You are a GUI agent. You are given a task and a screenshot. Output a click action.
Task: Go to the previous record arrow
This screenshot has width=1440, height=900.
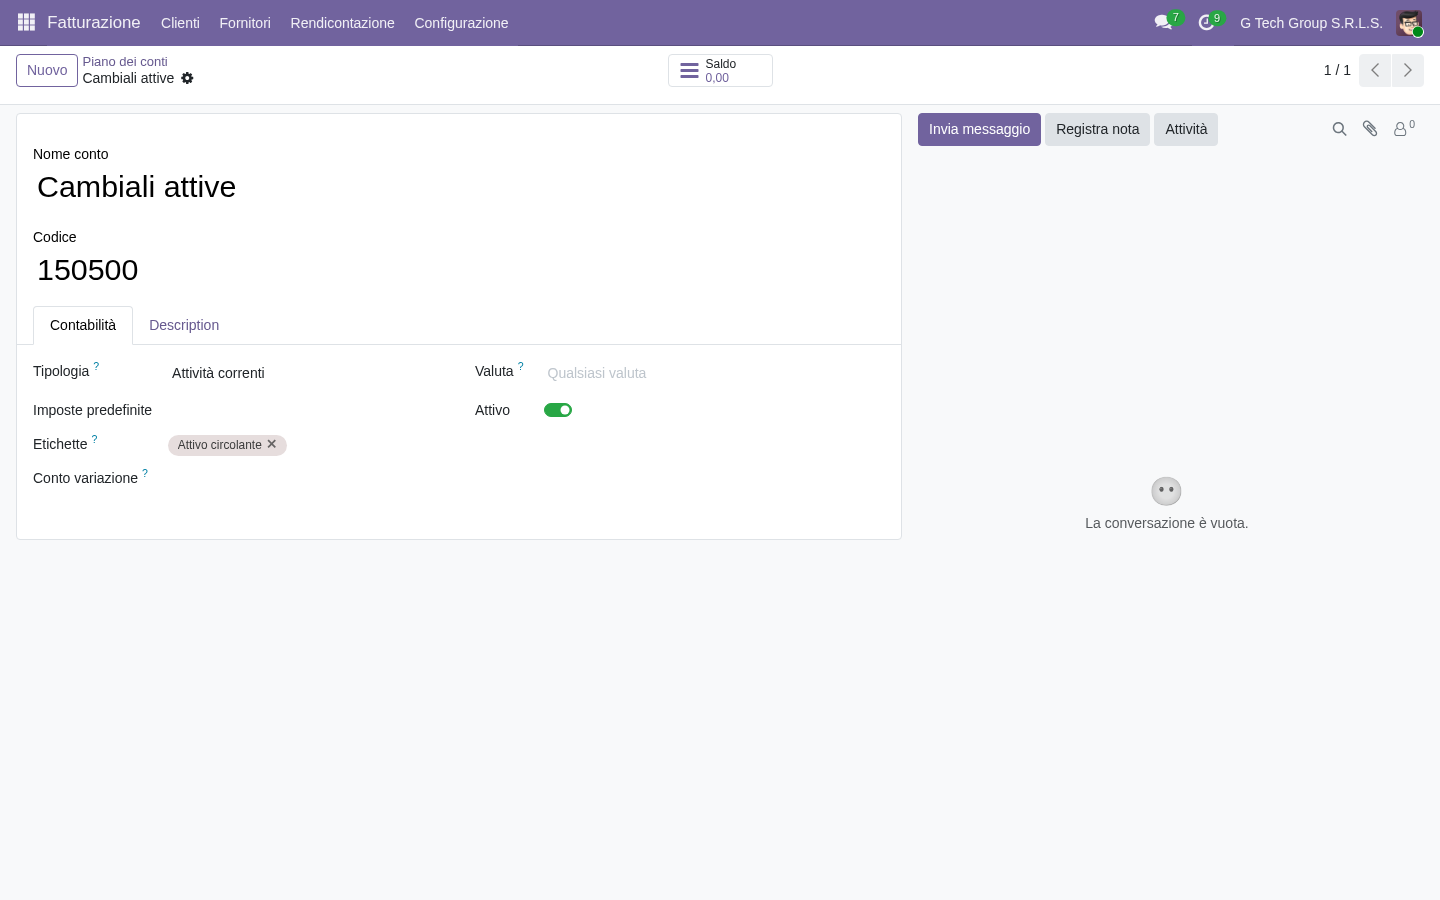pyautogui.click(x=1375, y=70)
